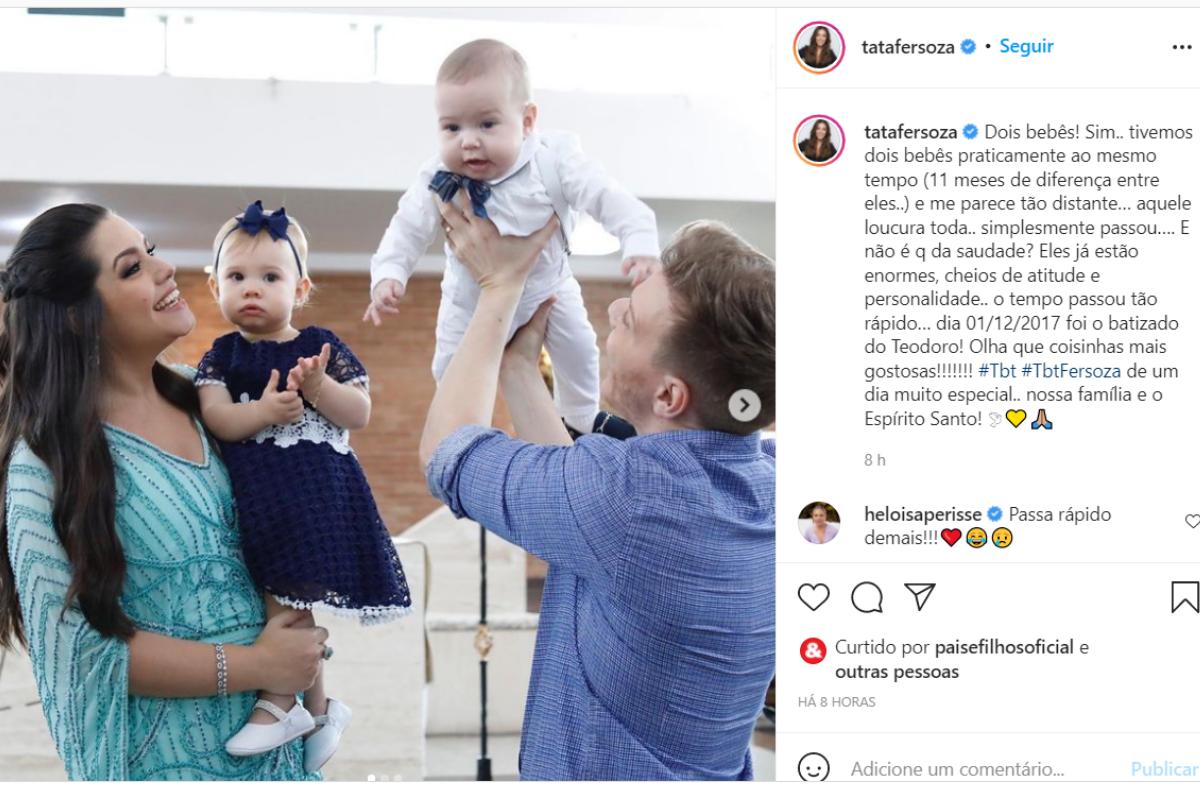Open the comment bubble icon
This screenshot has height=800, width=1200.
[x=867, y=597]
